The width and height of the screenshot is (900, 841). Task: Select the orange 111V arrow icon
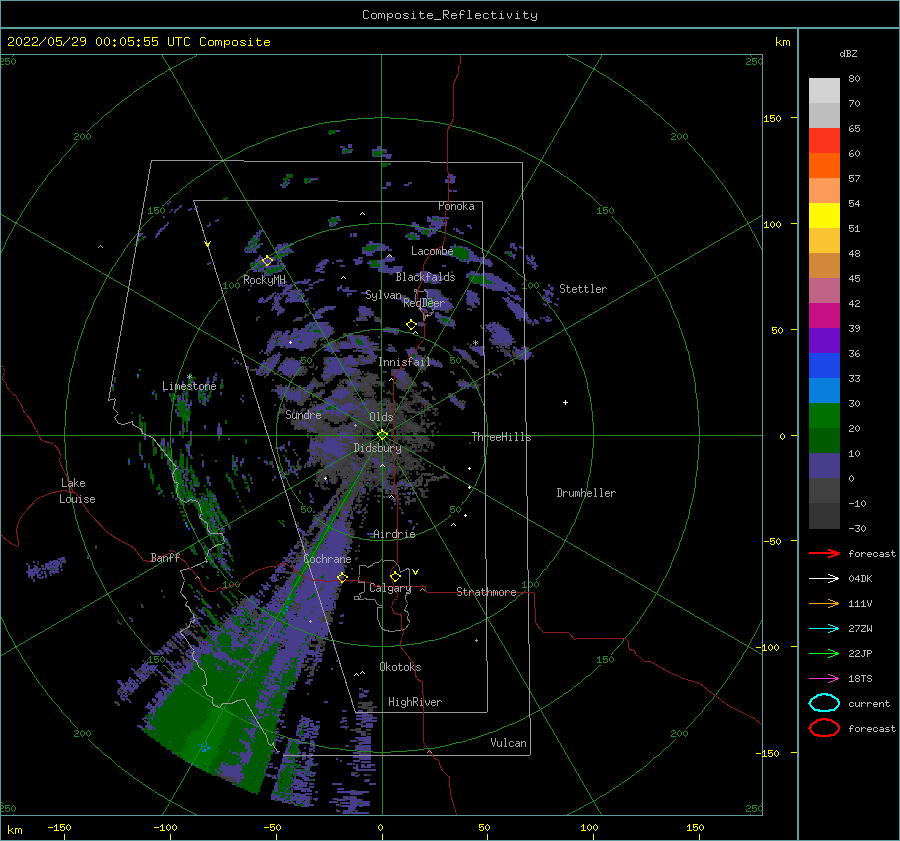coord(824,603)
